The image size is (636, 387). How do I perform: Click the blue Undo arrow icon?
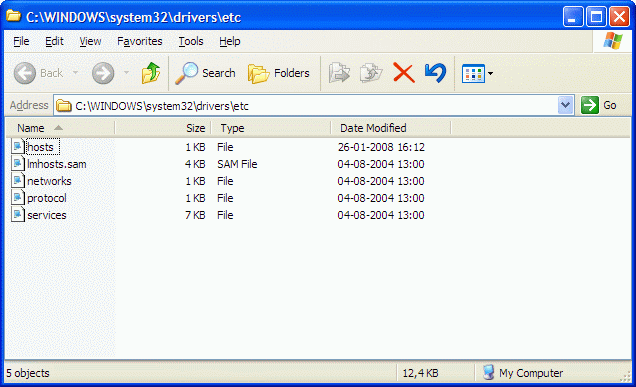435,73
